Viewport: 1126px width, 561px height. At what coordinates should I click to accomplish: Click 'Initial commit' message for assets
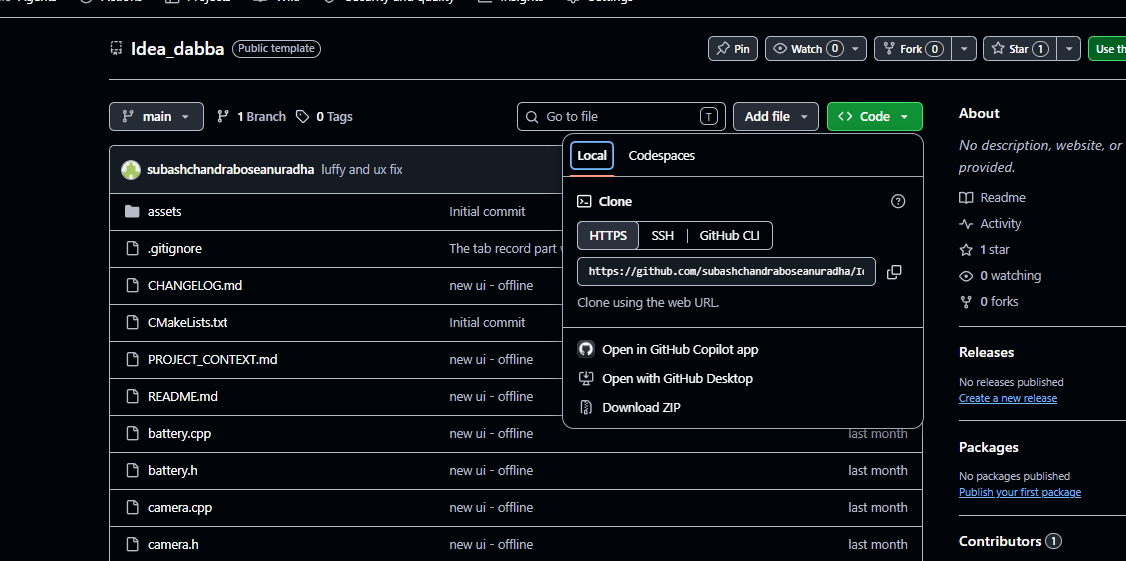pos(487,212)
